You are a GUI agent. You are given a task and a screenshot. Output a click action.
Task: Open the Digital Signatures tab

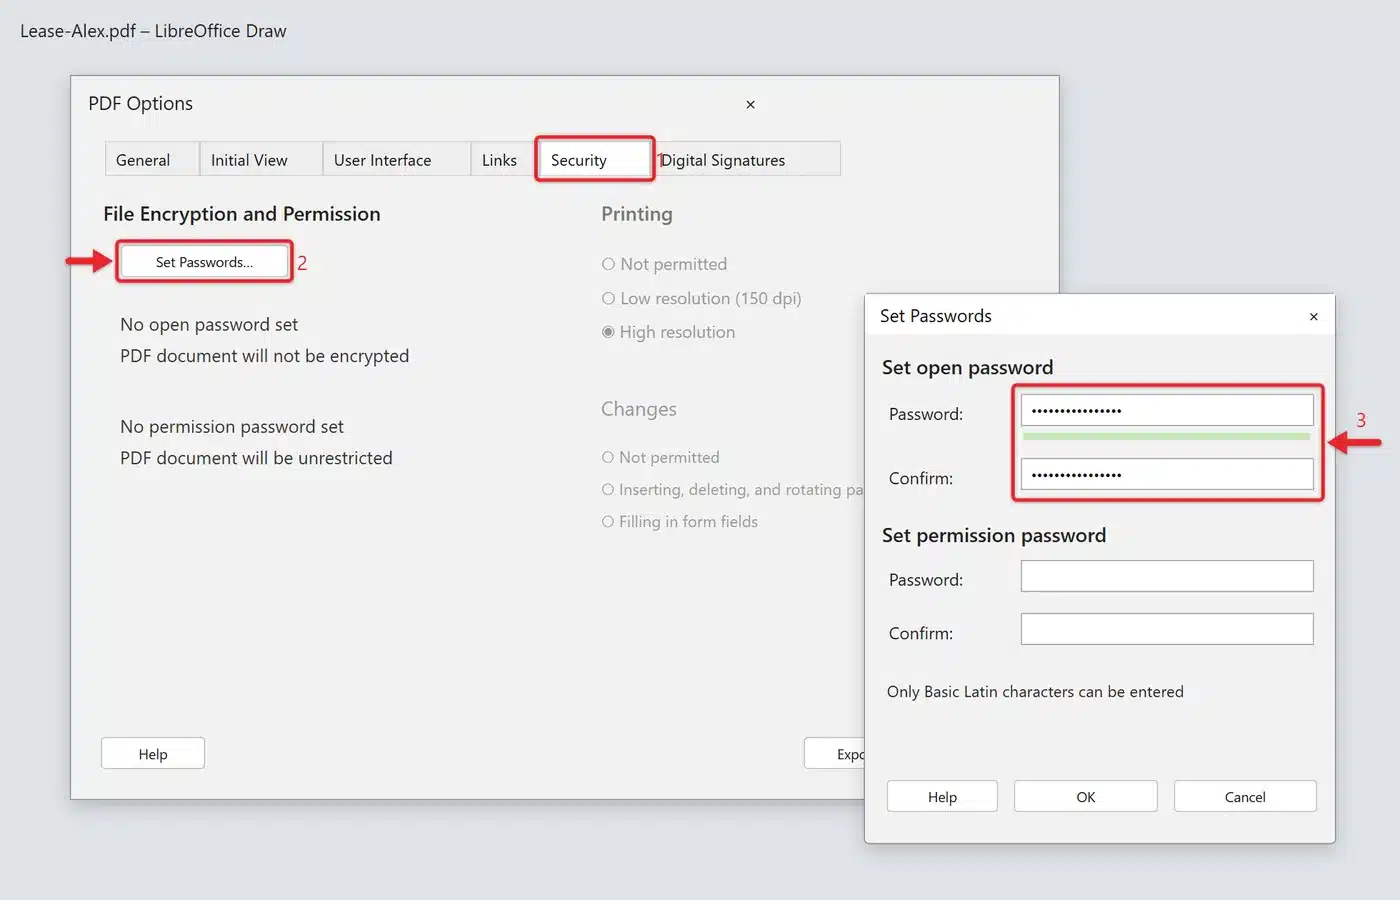(x=748, y=160)
